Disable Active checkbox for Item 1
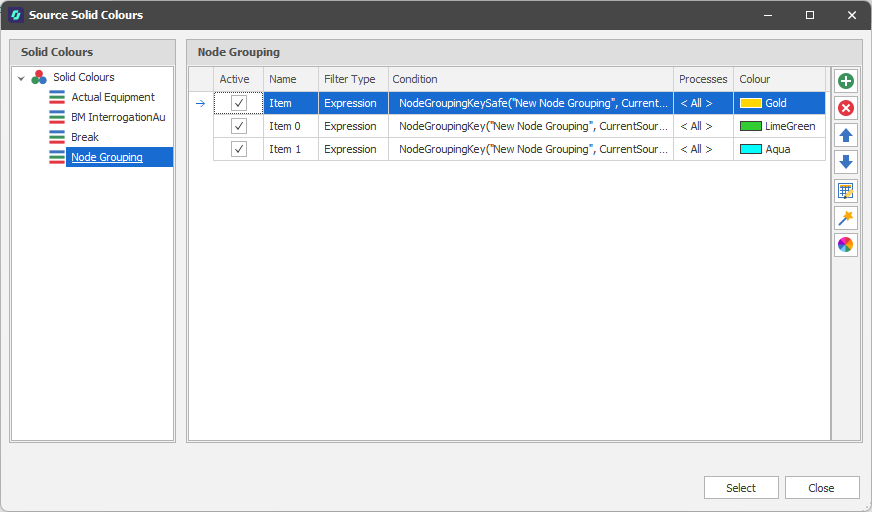This screenshot has height=512, width=873. [x=239, y=149]
